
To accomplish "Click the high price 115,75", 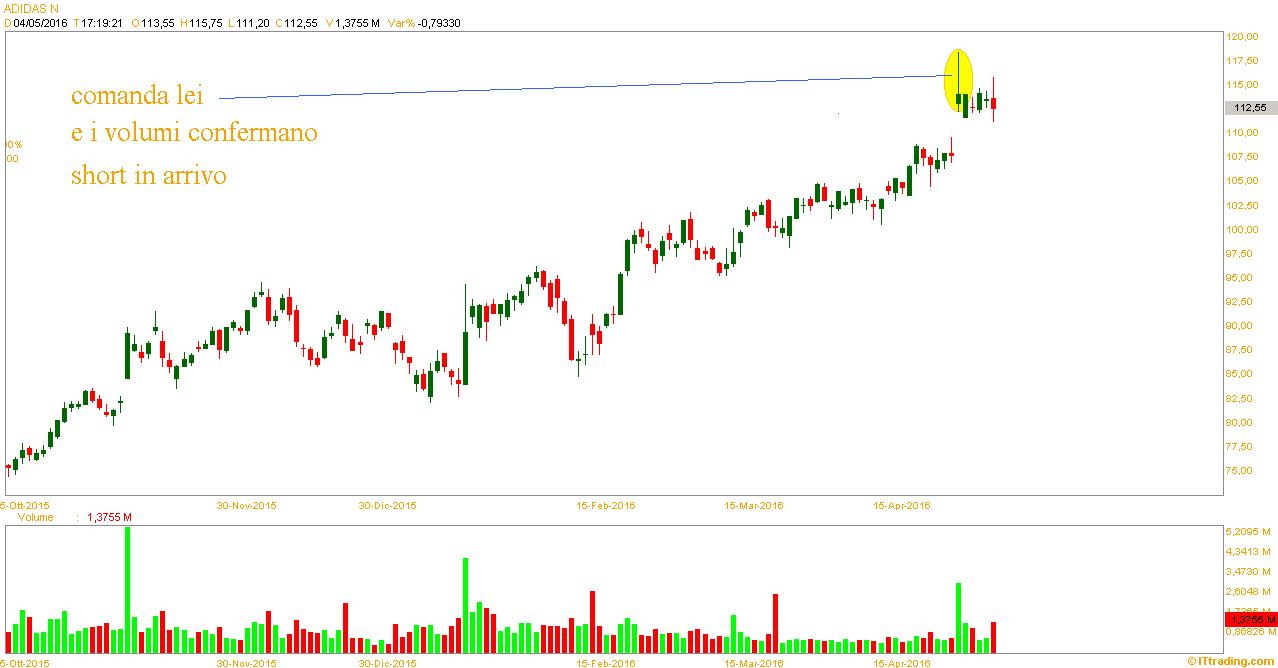I will [206, 21].
